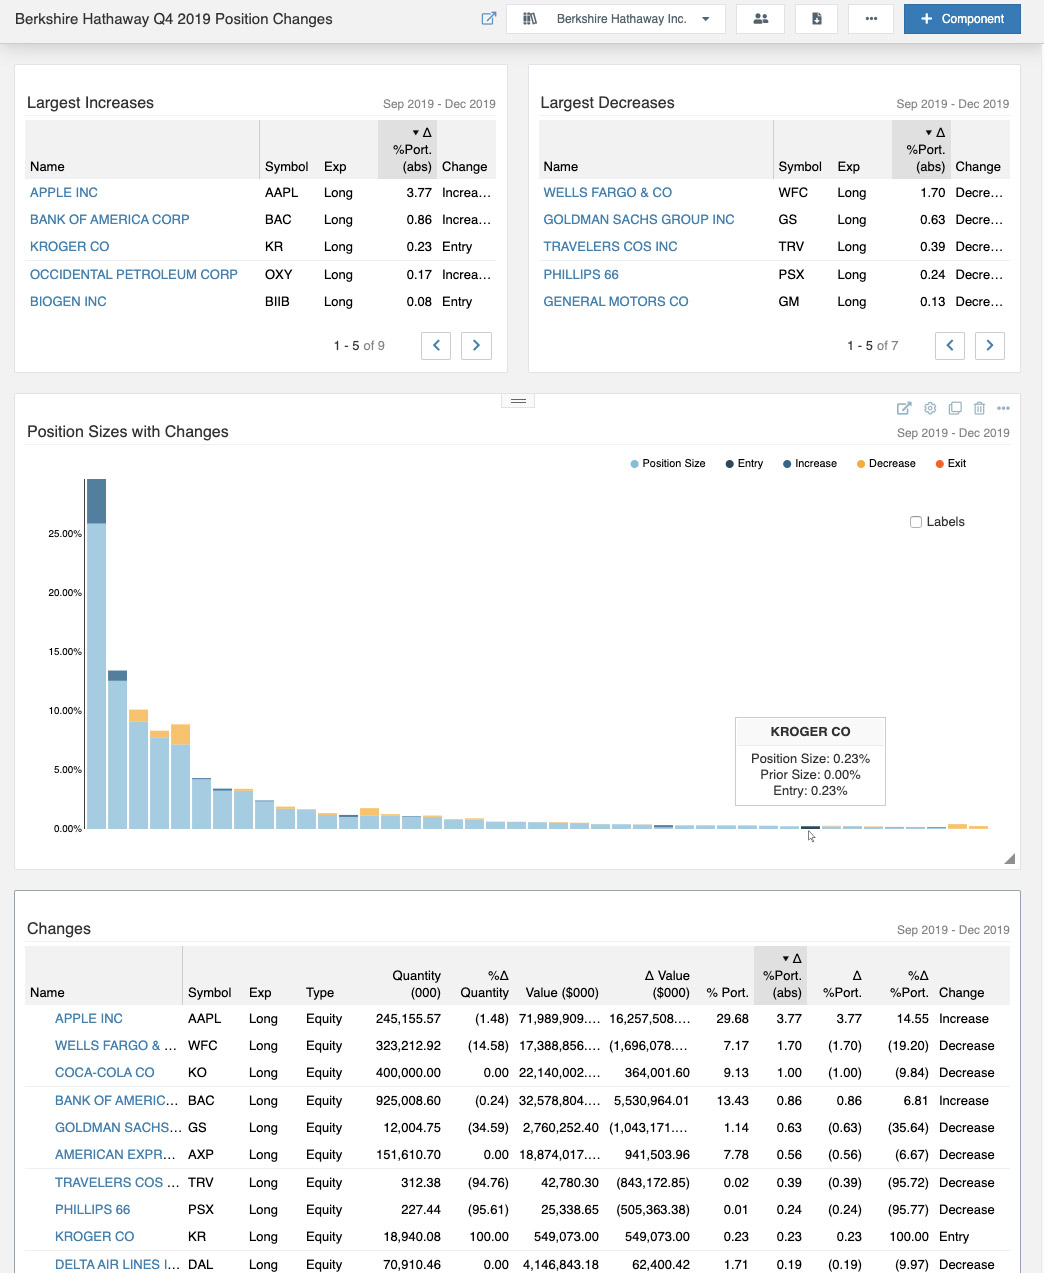
Task: Open the more options ellipsis button
Action: (x=871, y=19)
